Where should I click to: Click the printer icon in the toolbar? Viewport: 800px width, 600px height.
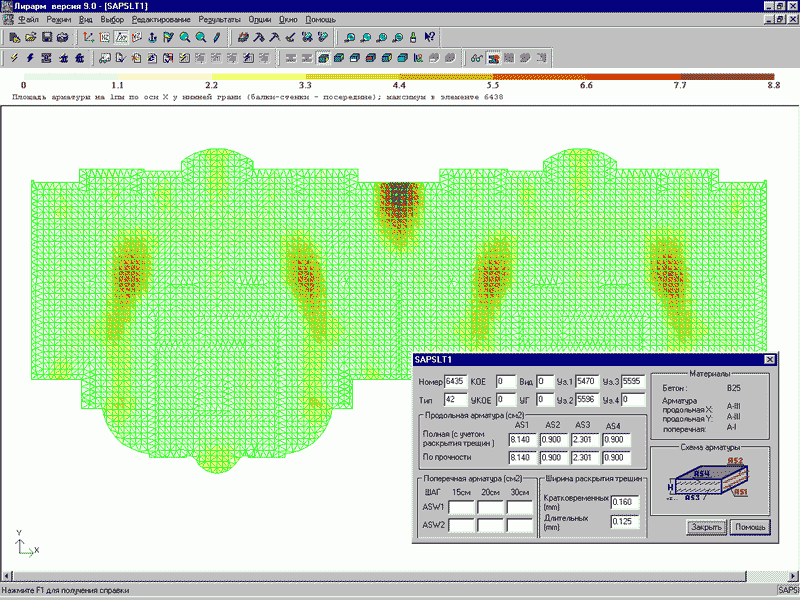(63, 37)
